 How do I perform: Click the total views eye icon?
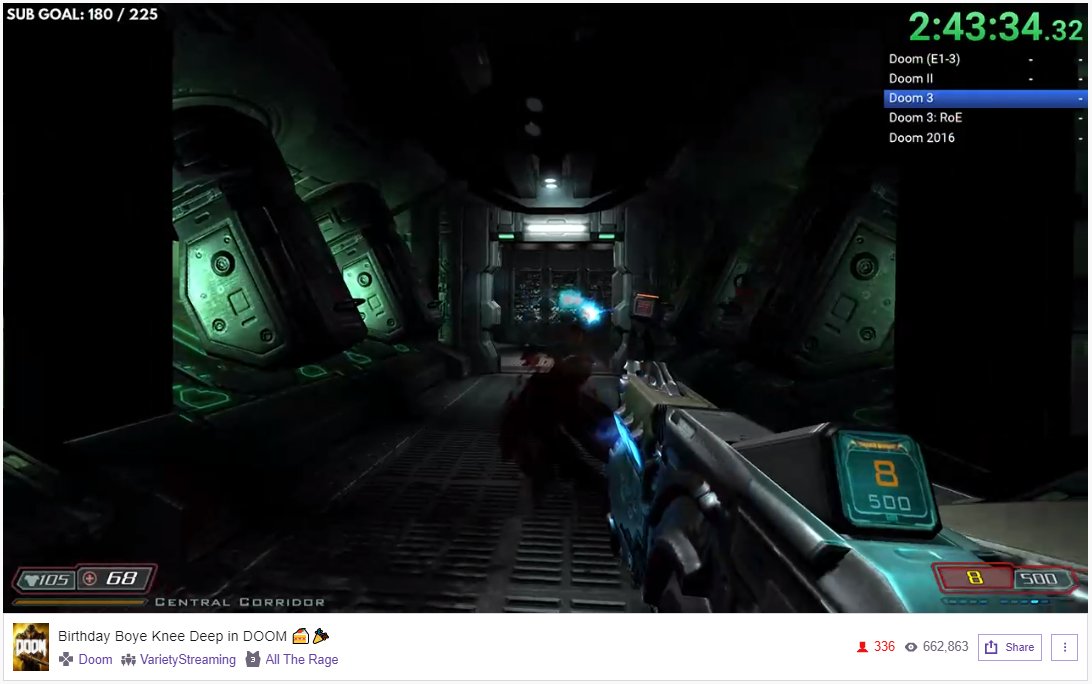[910, 647]
